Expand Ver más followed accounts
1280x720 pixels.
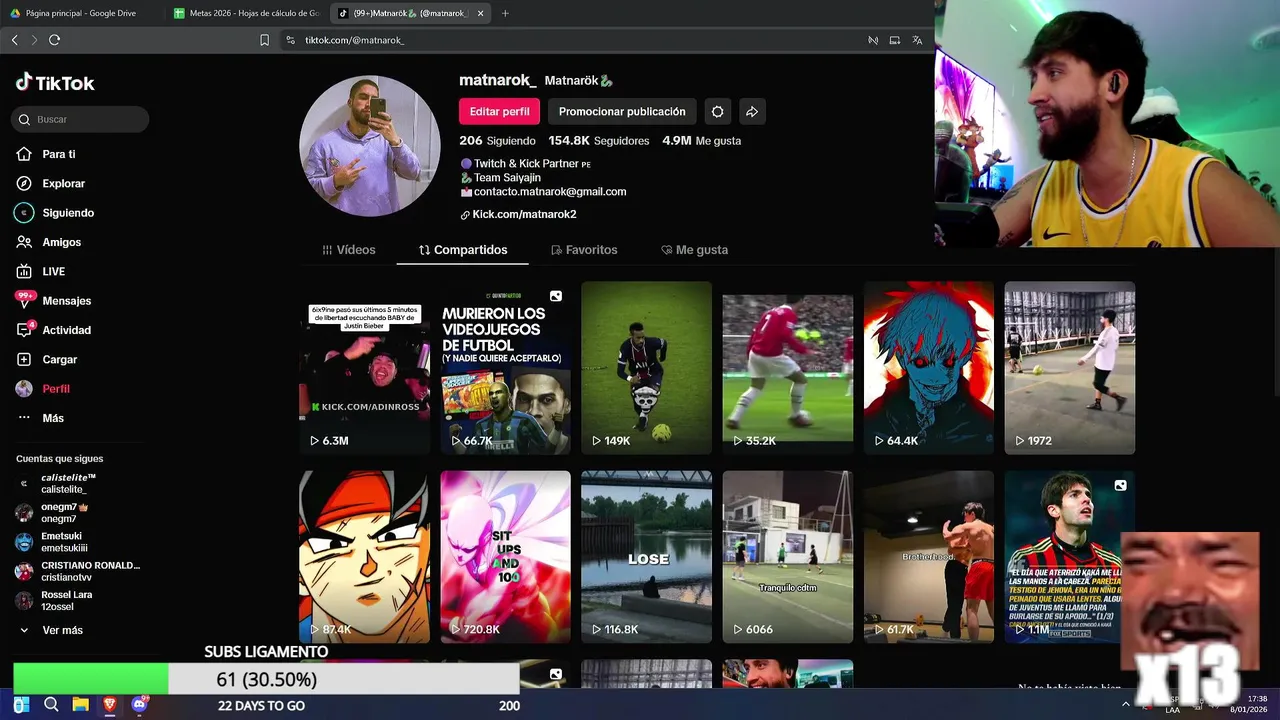coord(52,630)
